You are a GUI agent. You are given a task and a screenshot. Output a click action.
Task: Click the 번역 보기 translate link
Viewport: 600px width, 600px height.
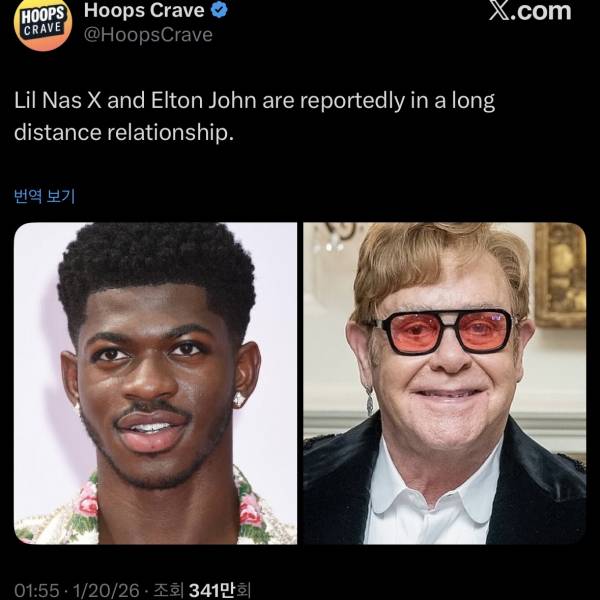(44, 196)
